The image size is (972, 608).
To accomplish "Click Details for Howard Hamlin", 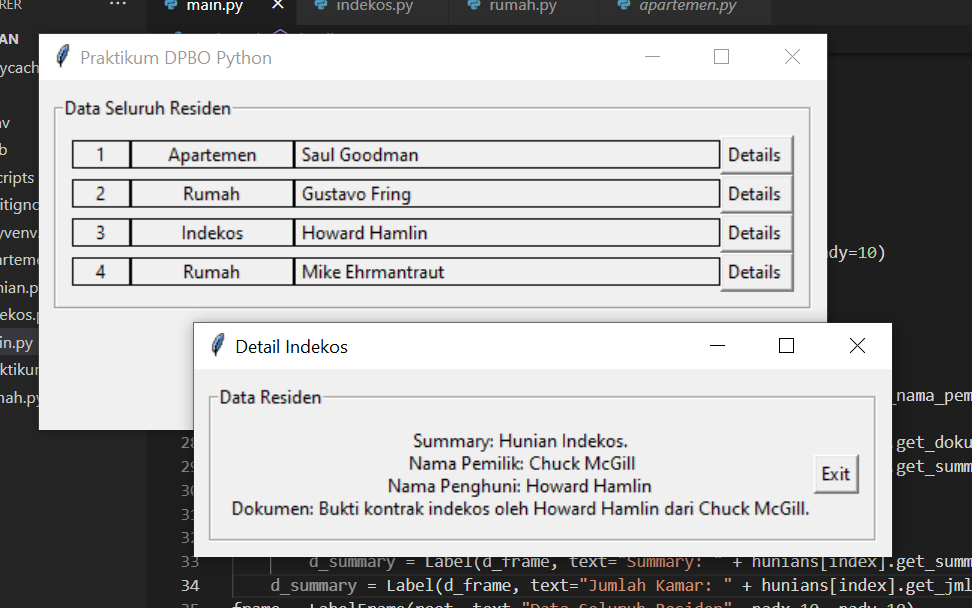I will pyautogui.click(x=756, y=232).
